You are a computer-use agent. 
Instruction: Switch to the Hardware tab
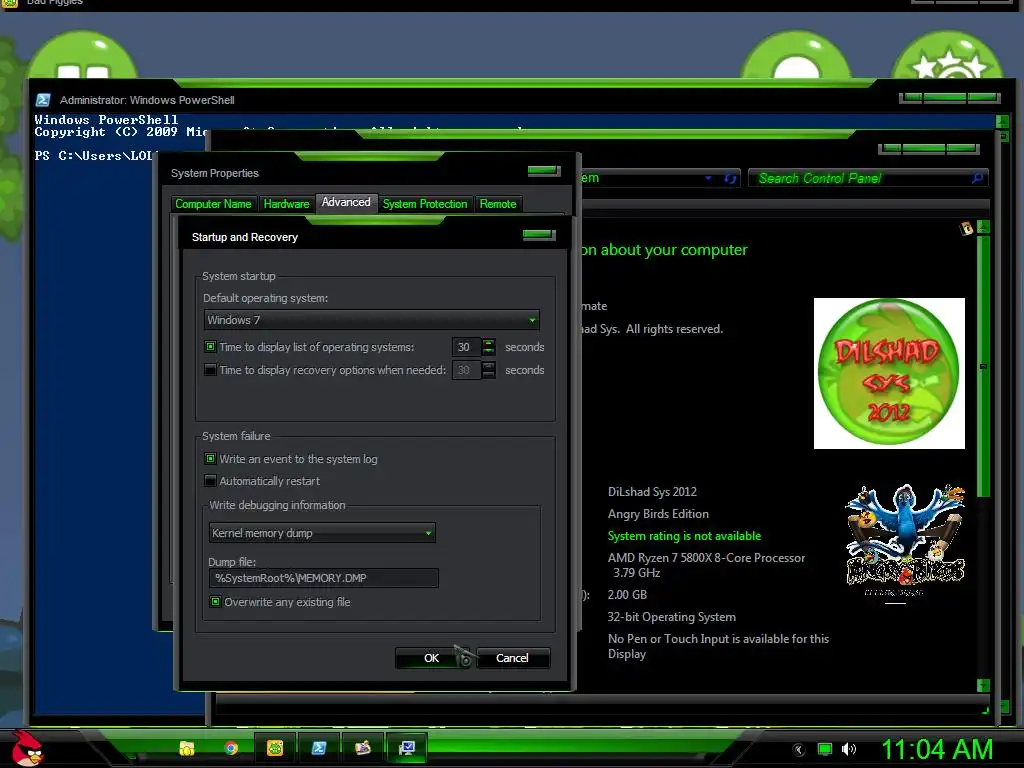tap(286, 204)
